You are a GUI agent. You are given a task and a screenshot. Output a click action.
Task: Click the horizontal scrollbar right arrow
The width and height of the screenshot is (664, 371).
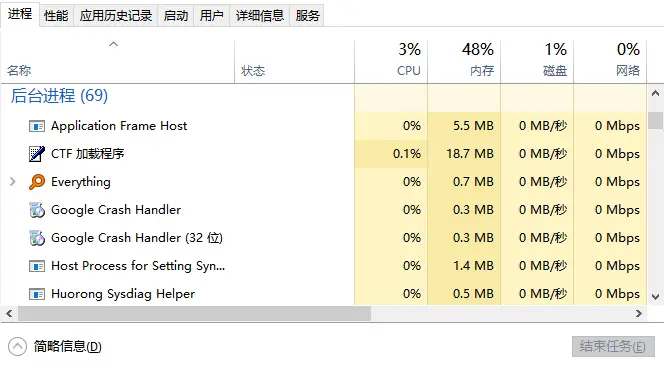639,314
